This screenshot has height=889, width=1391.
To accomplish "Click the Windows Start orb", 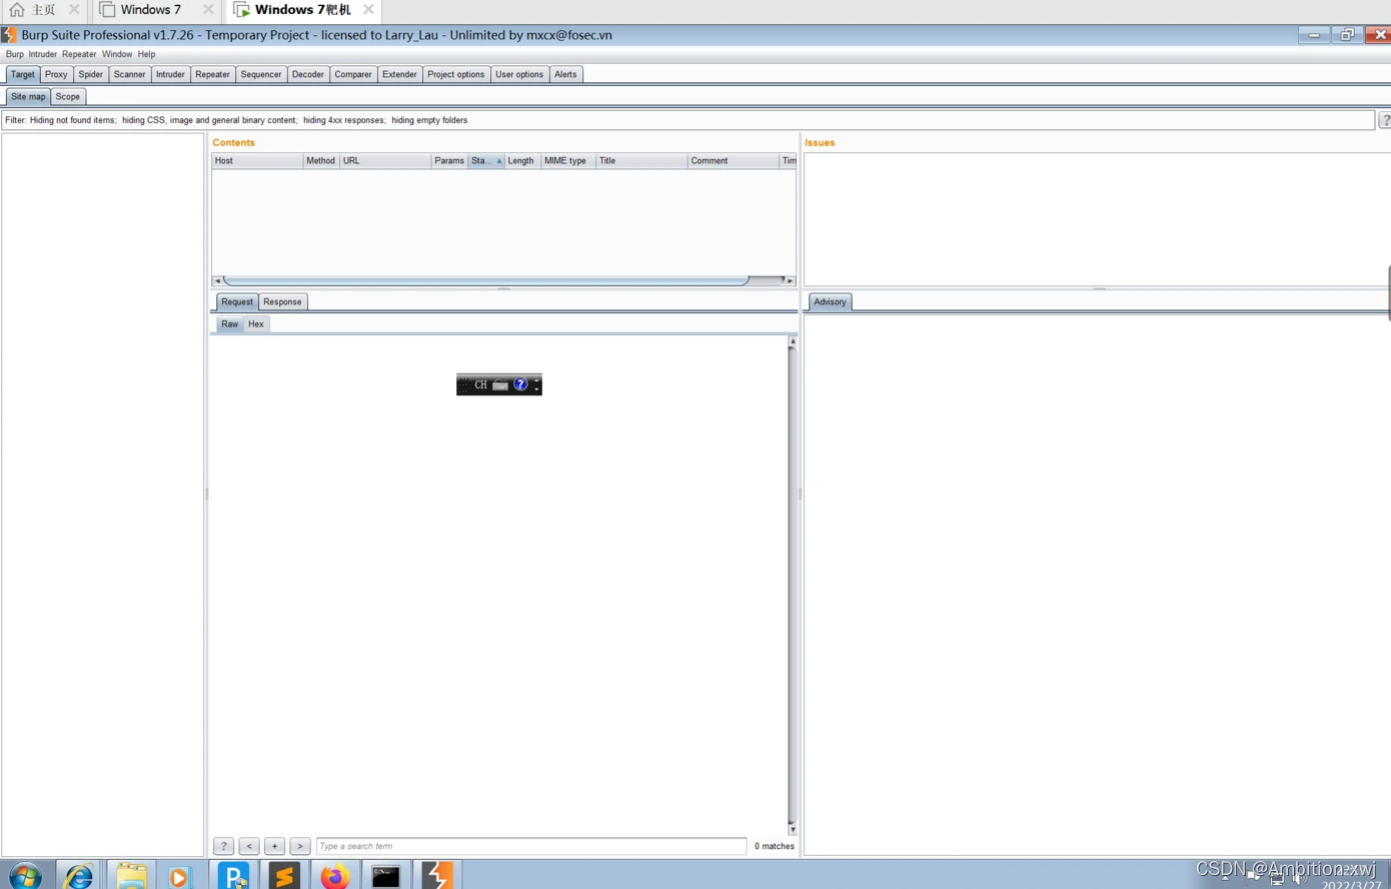I will point(25,877).
